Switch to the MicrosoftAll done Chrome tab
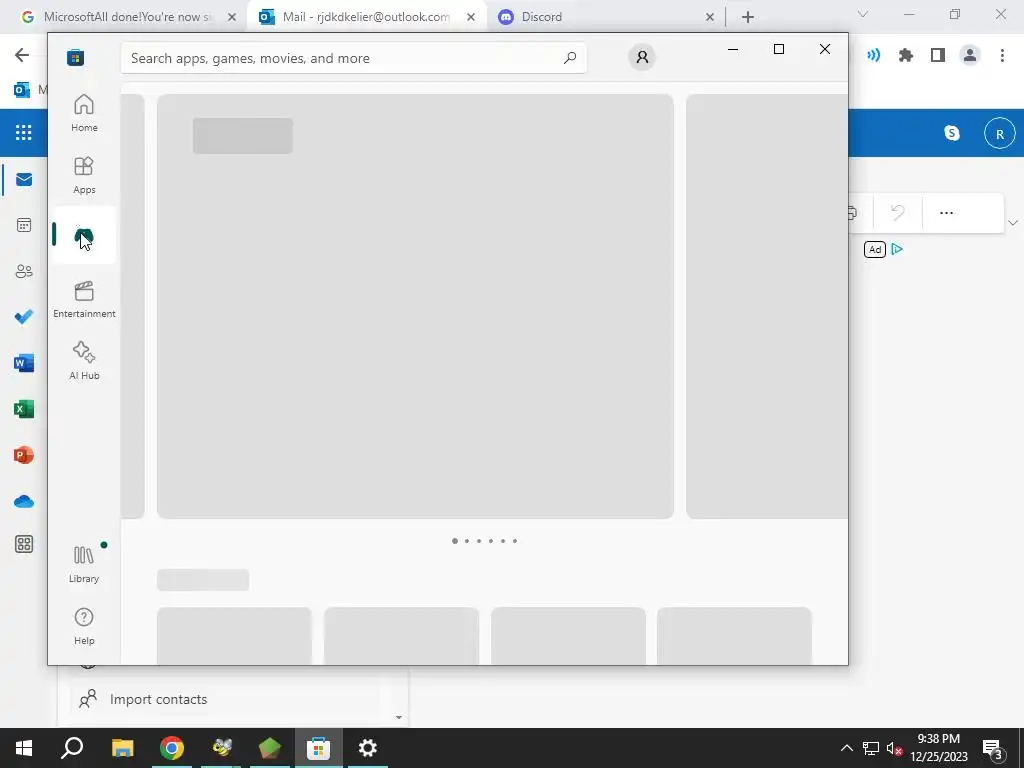This screenshot has width=1024, height=768. [127, 17]
